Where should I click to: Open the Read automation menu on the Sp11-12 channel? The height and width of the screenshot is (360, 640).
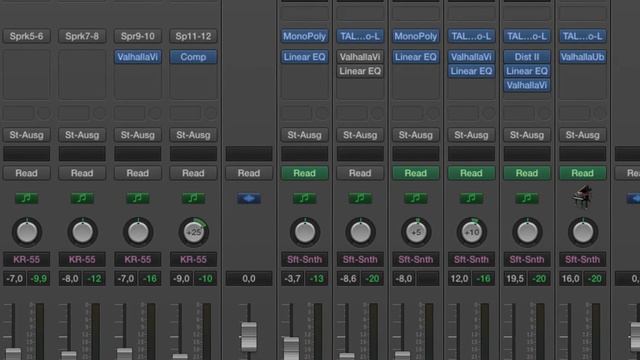pos(193,173)
